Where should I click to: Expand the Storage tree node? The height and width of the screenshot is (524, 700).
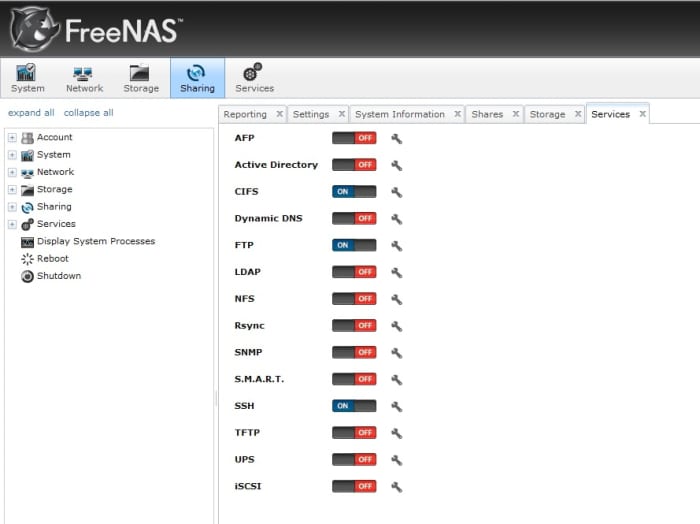click(x=12, y=190)
